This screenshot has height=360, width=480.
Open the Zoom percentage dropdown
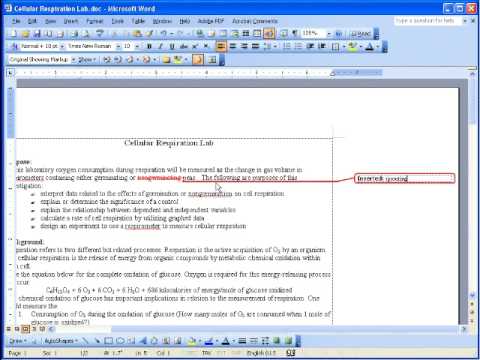329,34
